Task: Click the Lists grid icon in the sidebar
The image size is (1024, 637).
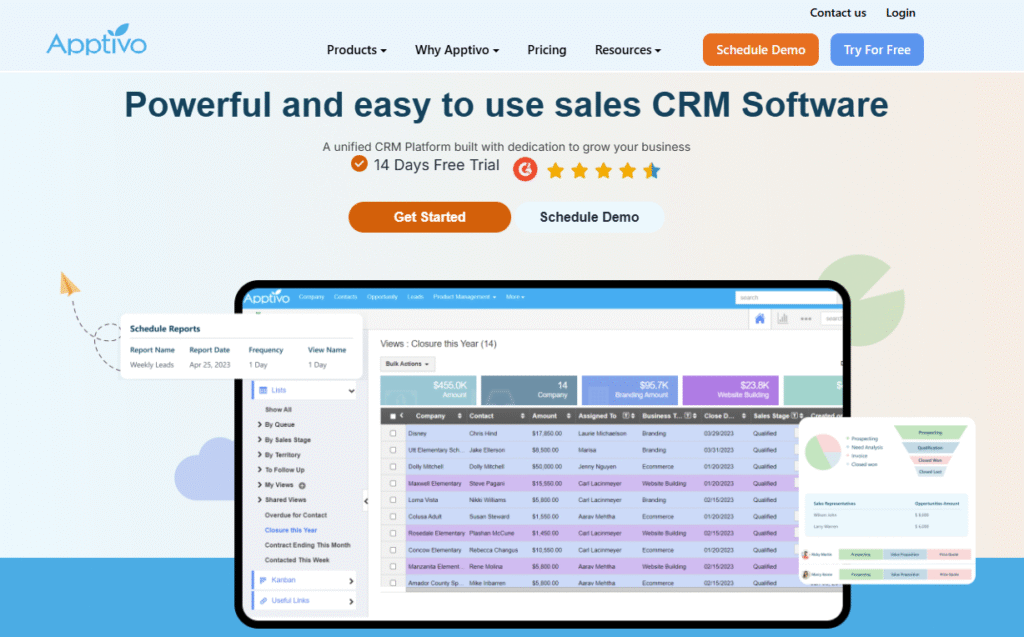Action: tap(263, 390)
